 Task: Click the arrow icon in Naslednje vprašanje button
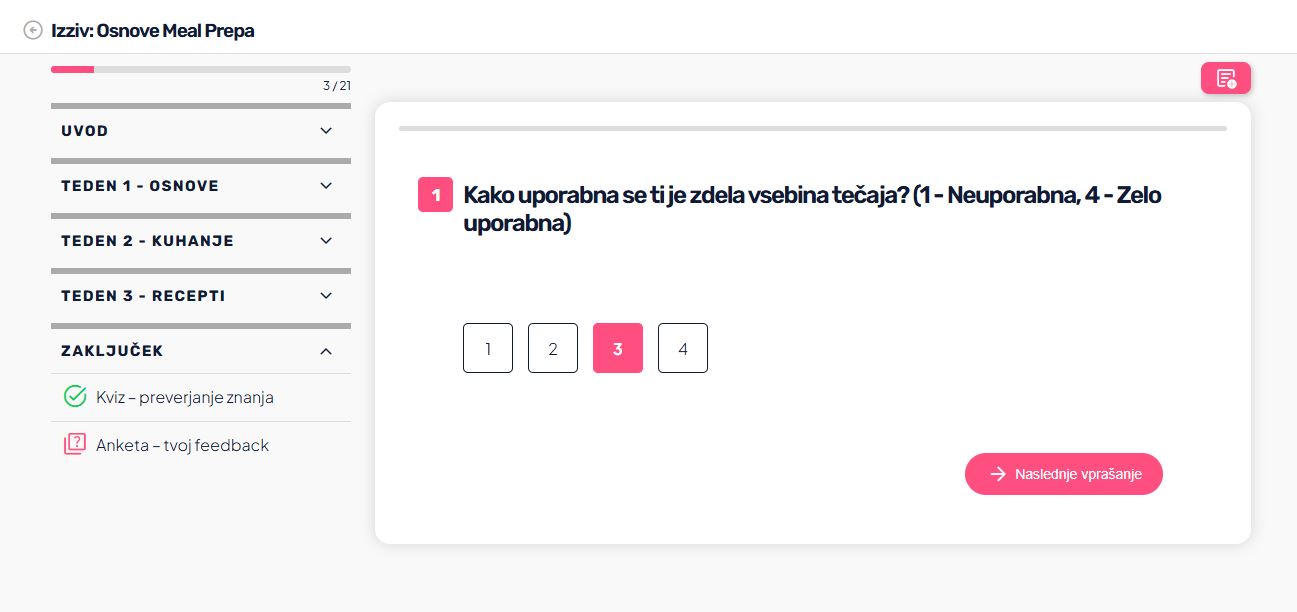click(x=998, y=474)
